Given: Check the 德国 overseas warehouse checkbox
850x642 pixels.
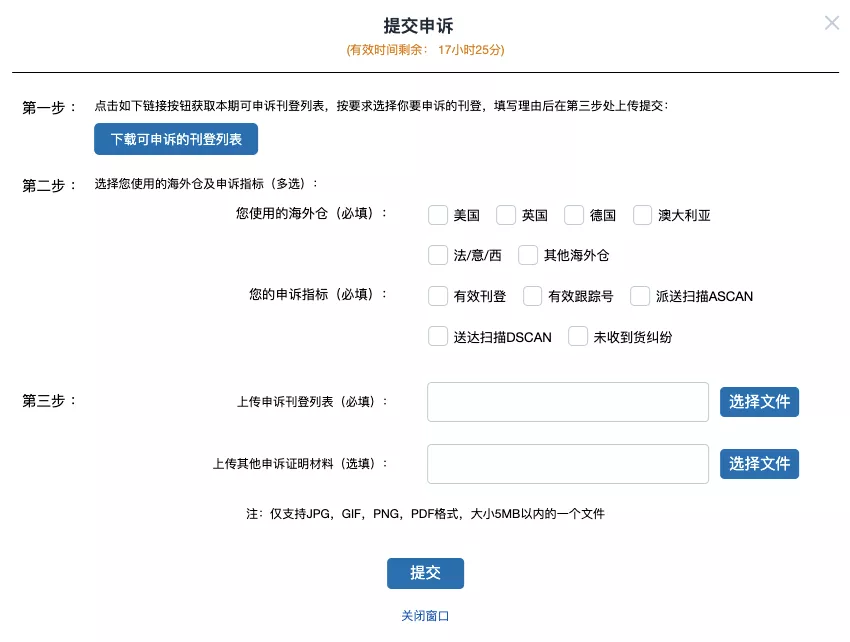Looking at the screenshot, I should click(x=574, y=215).
